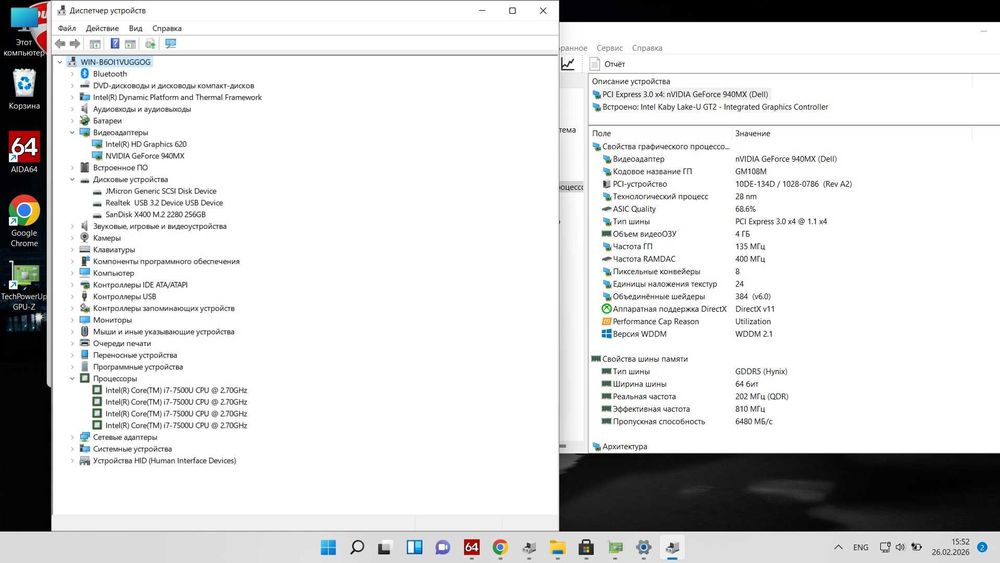The height and width of the screenshot is (563, 1000).
Task: Select JMicron Generic SCSI Disk Device
Action: [x=161, y=191]
